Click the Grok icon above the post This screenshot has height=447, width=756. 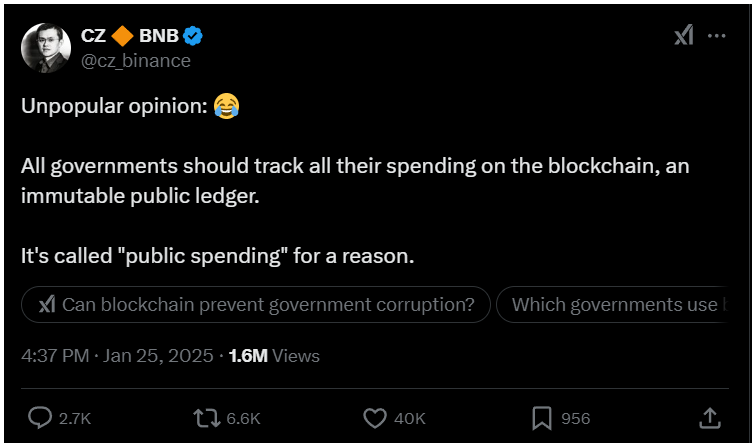pyautogui.click(x=684, y=36)
